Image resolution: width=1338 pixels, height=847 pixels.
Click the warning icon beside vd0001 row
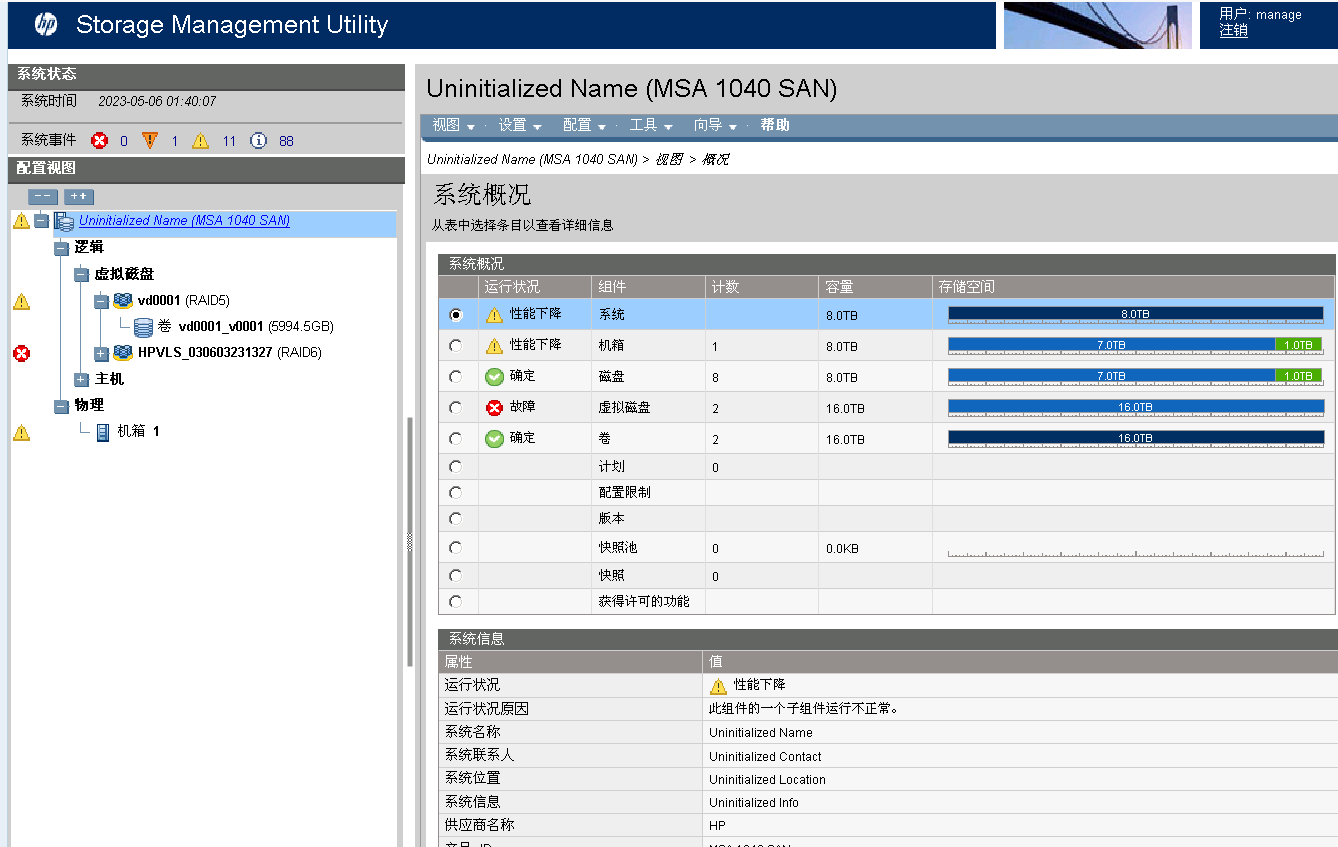[21, 301]
